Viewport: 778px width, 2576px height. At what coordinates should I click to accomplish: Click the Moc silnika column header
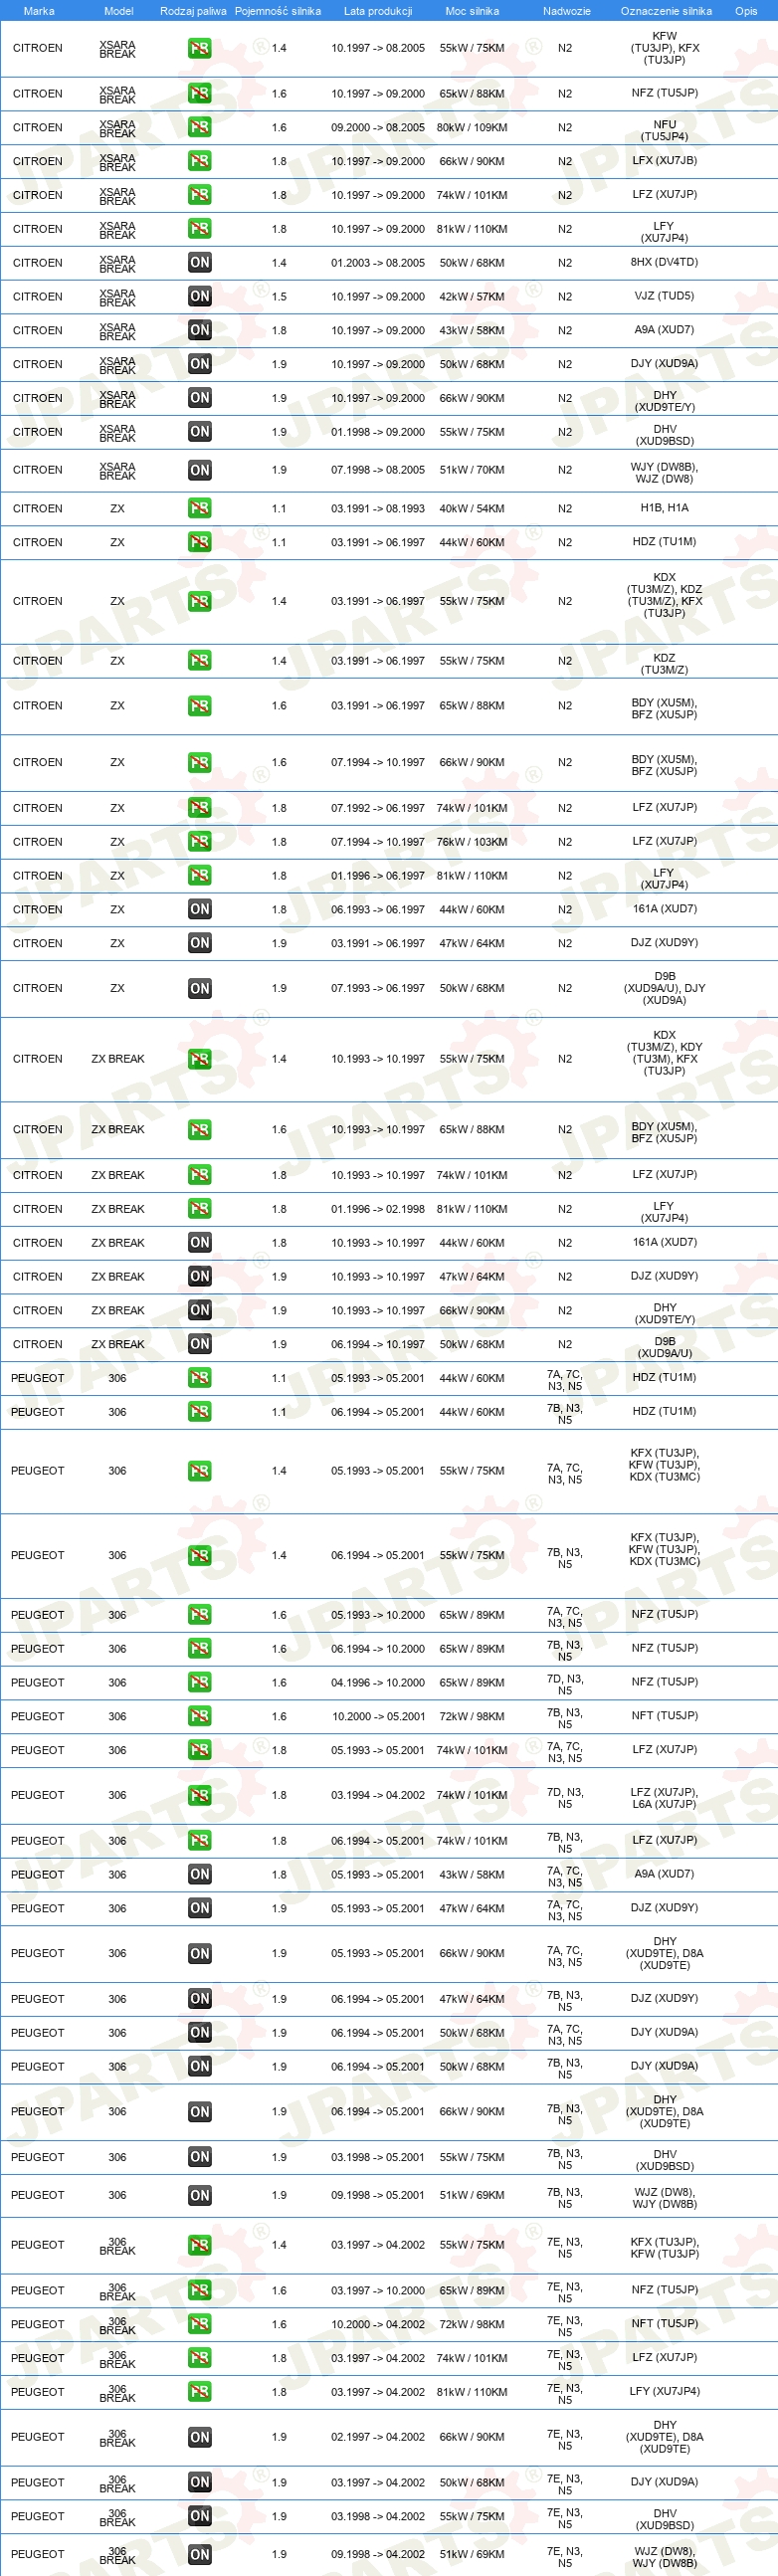pos(472,11)
